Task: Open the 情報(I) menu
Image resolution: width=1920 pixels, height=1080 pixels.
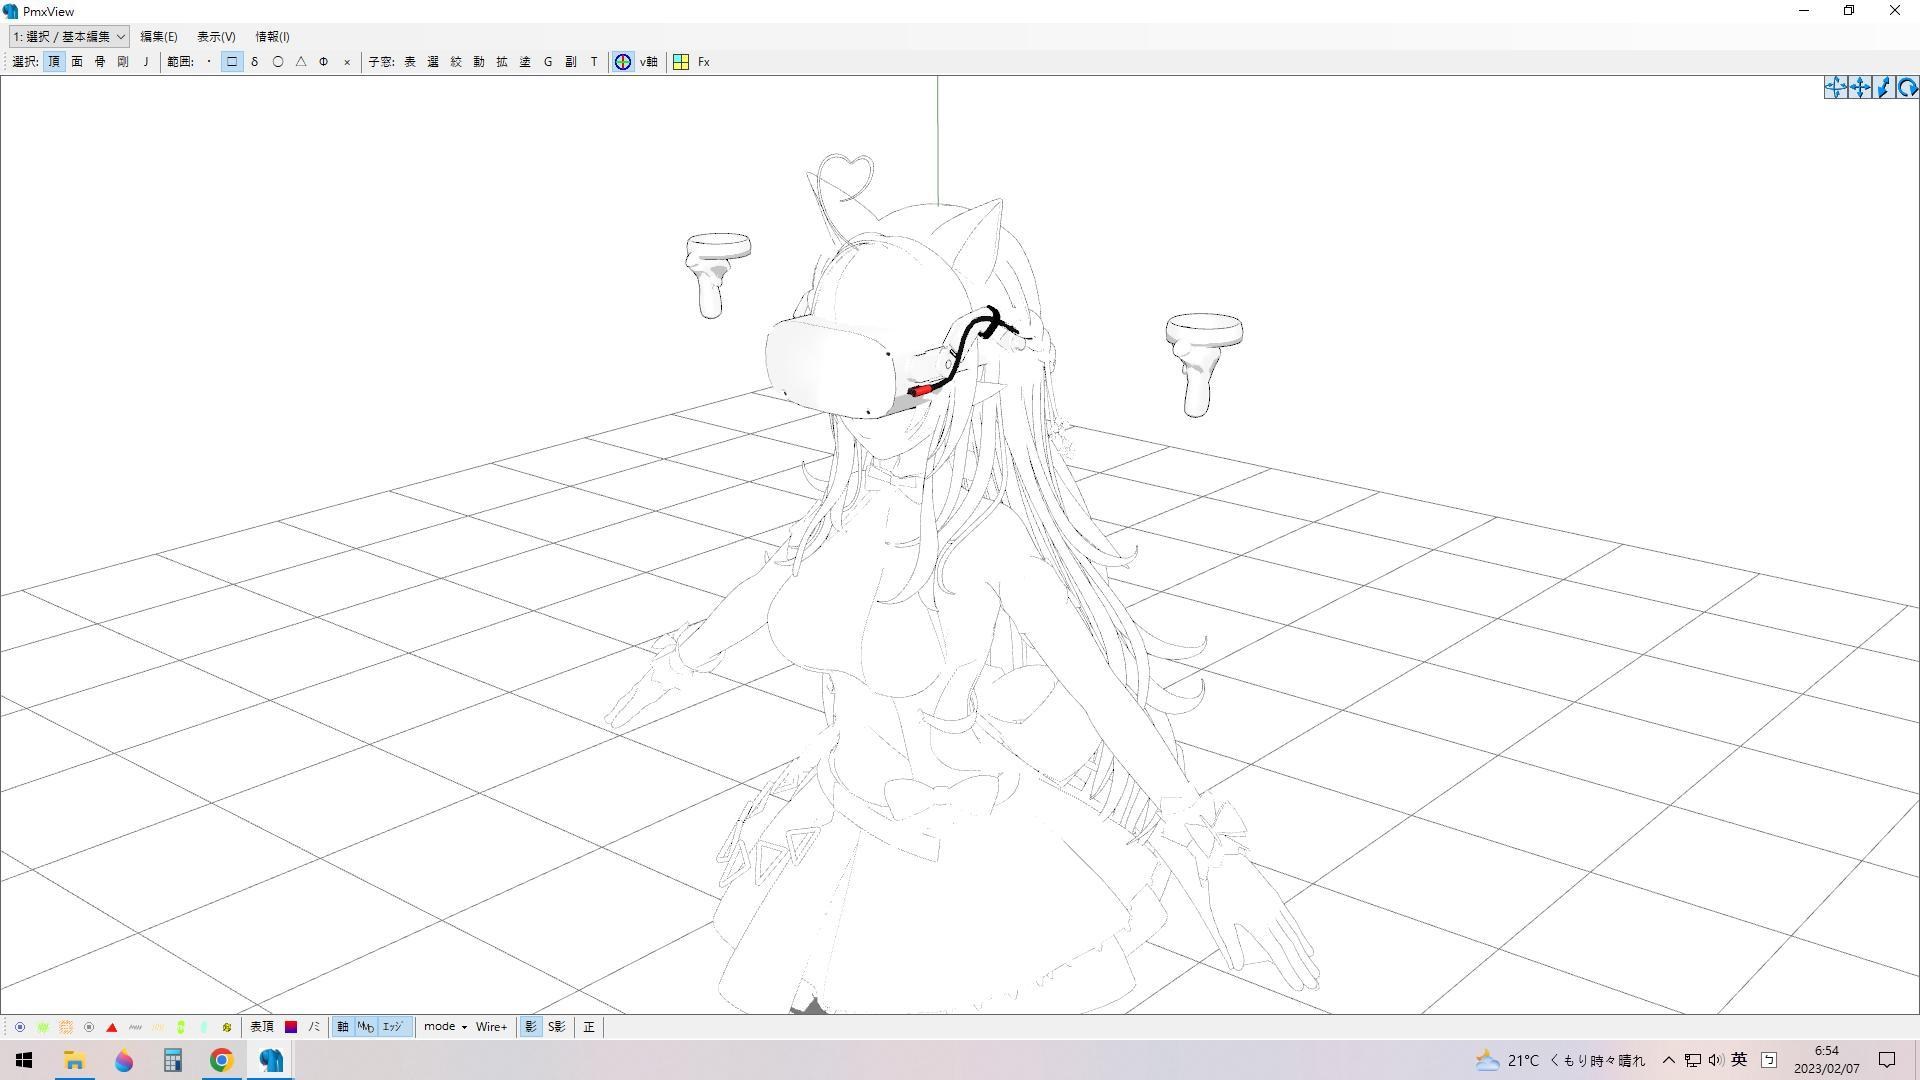Action: pos(272,37)
